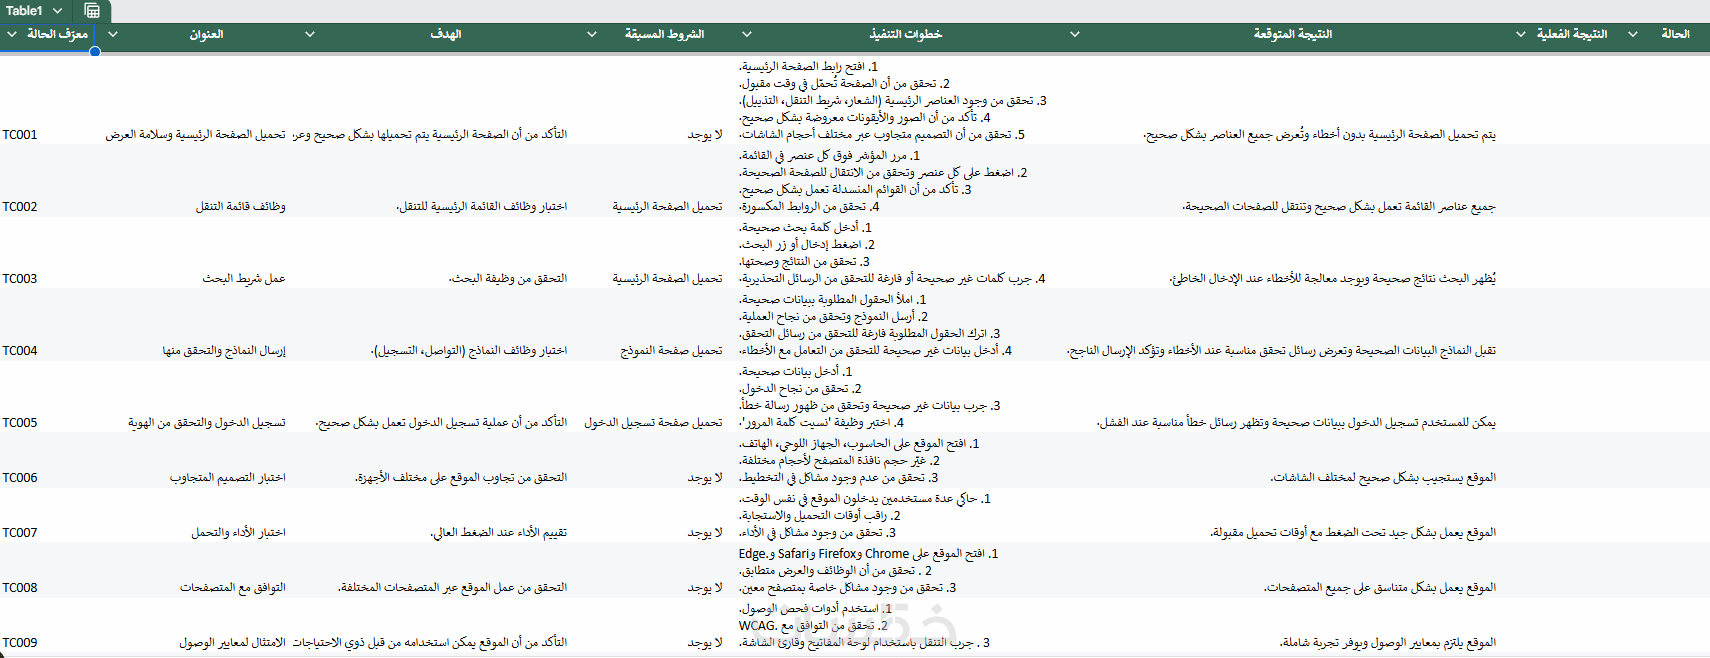This screenshot has height=658, width=1710.
Task: Select the الهدف header cell
Action: [x=434, y=34]
